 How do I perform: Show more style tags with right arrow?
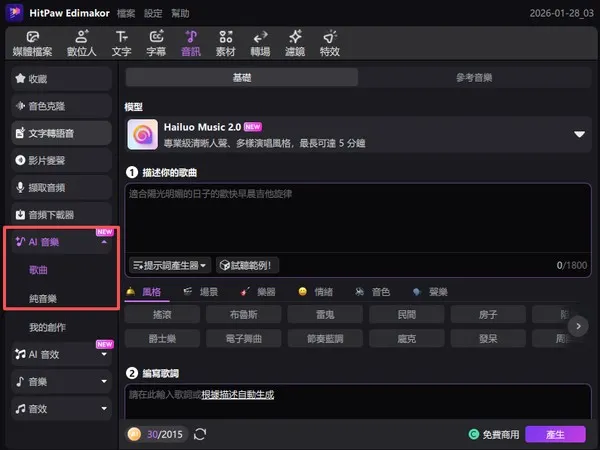pos(578,326)
